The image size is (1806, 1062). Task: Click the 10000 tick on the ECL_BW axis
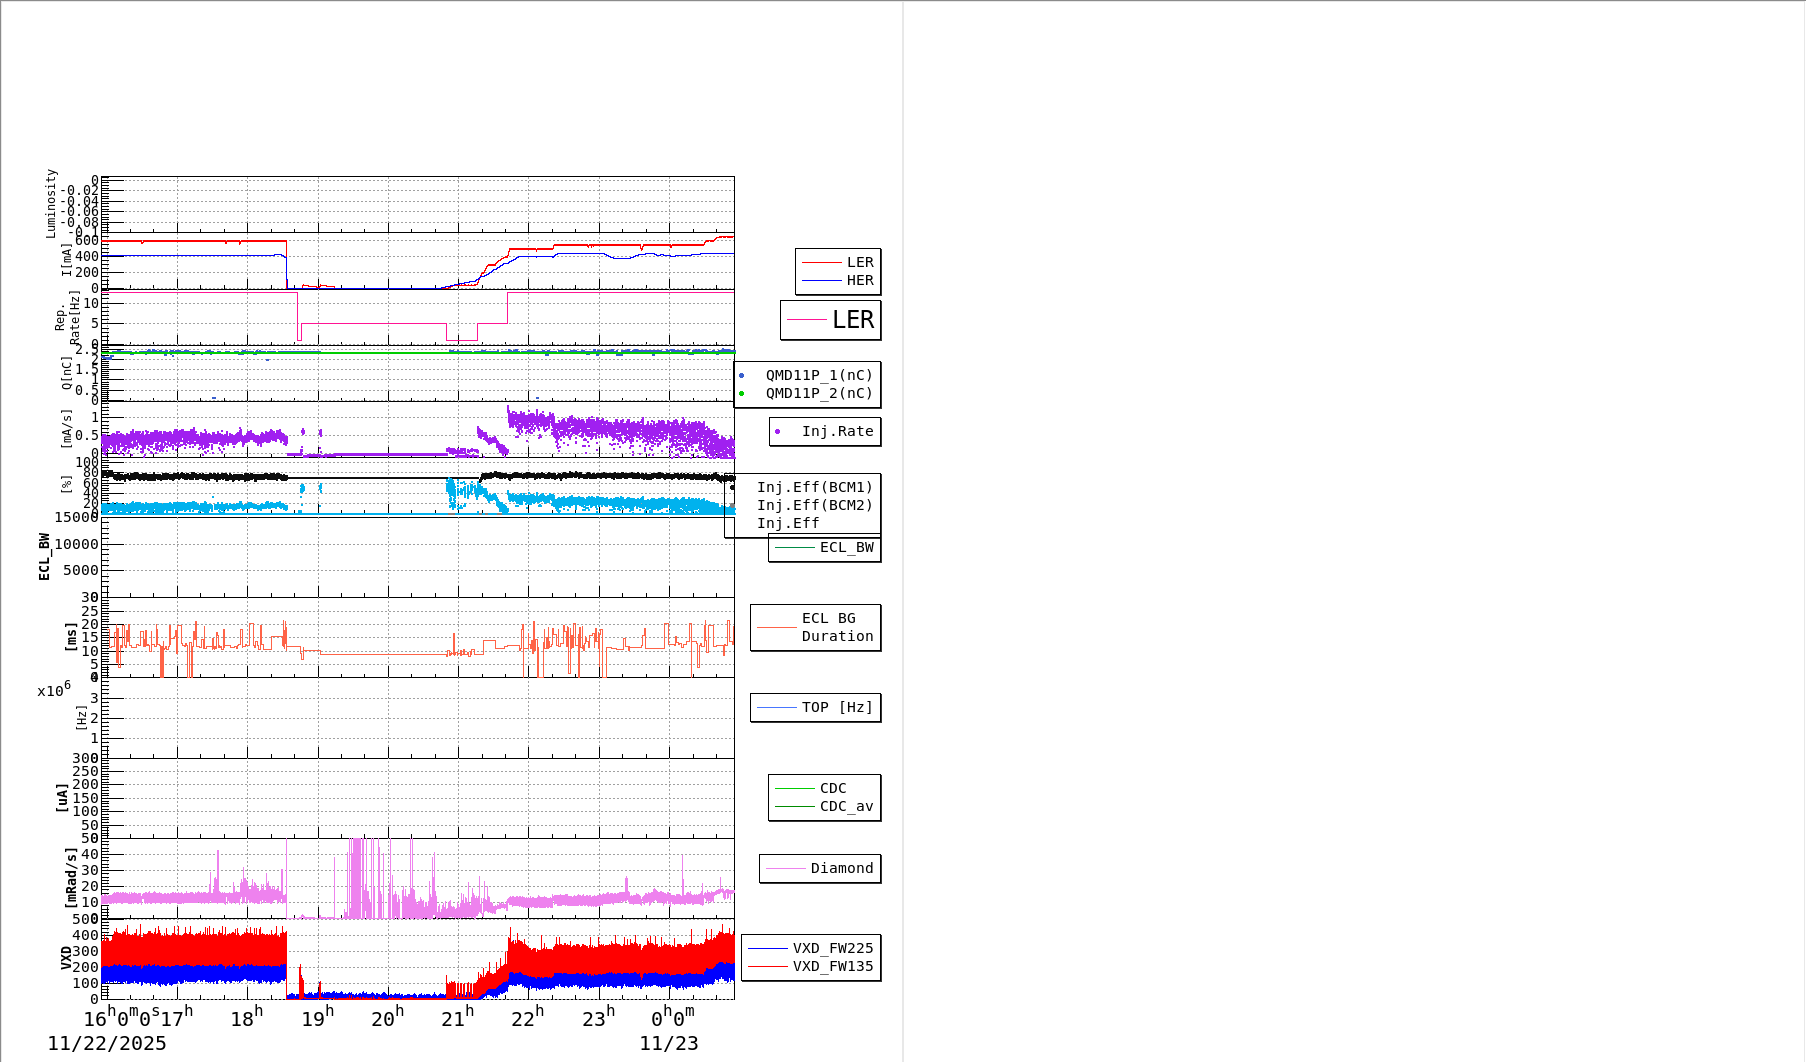76,544
